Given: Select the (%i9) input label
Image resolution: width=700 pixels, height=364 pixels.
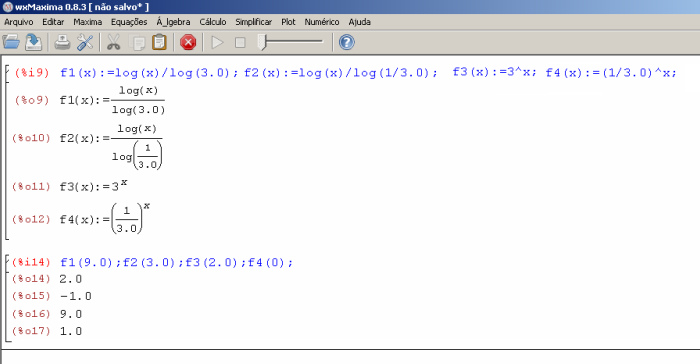Looking at the screenshot, I should (31, 72).
